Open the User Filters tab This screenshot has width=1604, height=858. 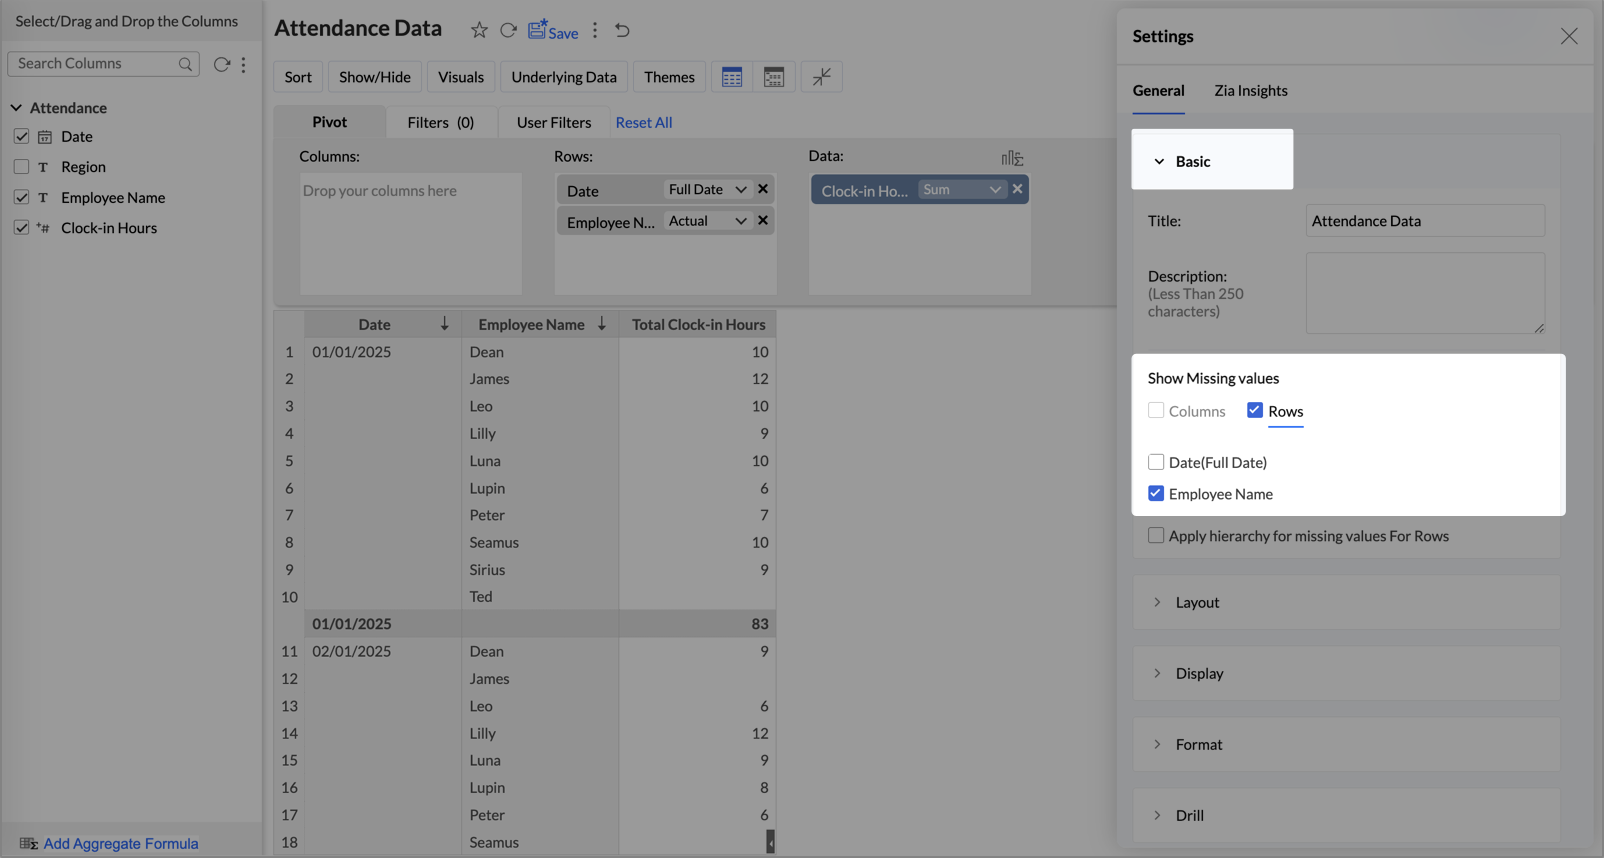(553, 122)
